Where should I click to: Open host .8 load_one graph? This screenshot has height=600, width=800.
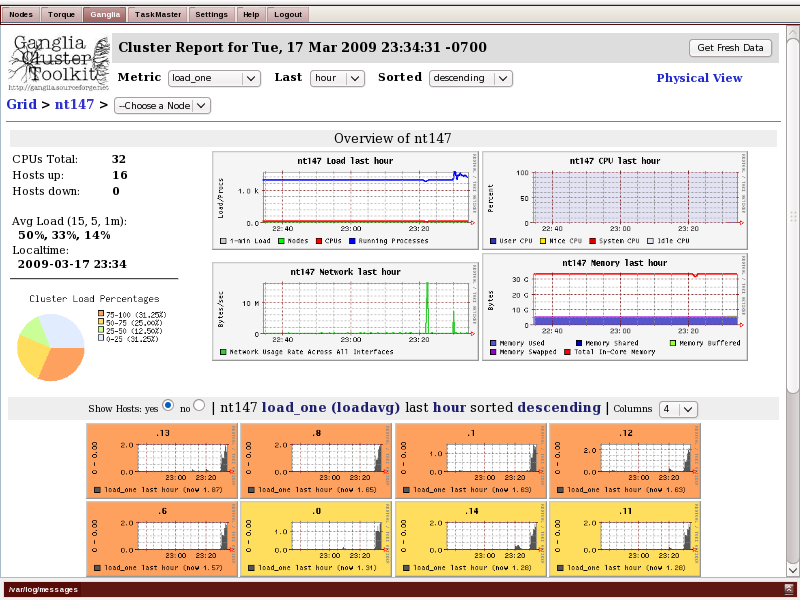pos(316,461)
